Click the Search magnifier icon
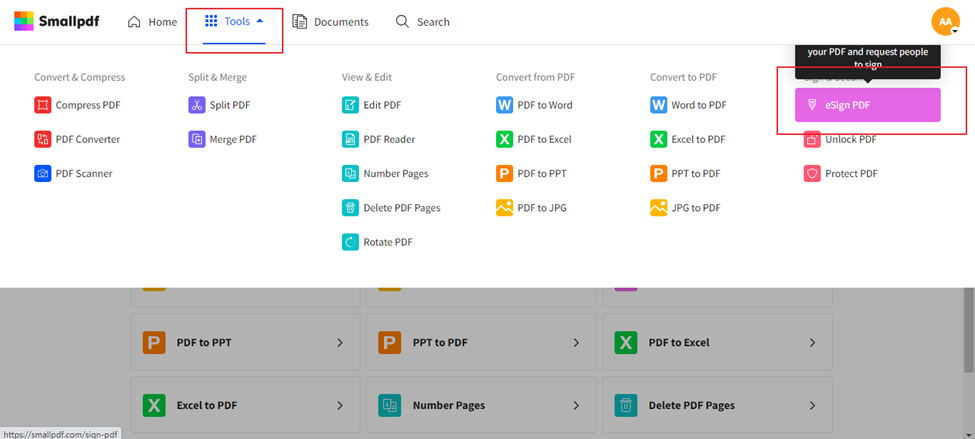The width and height of the screenshot is (975, 439). (x=402, y=22)
